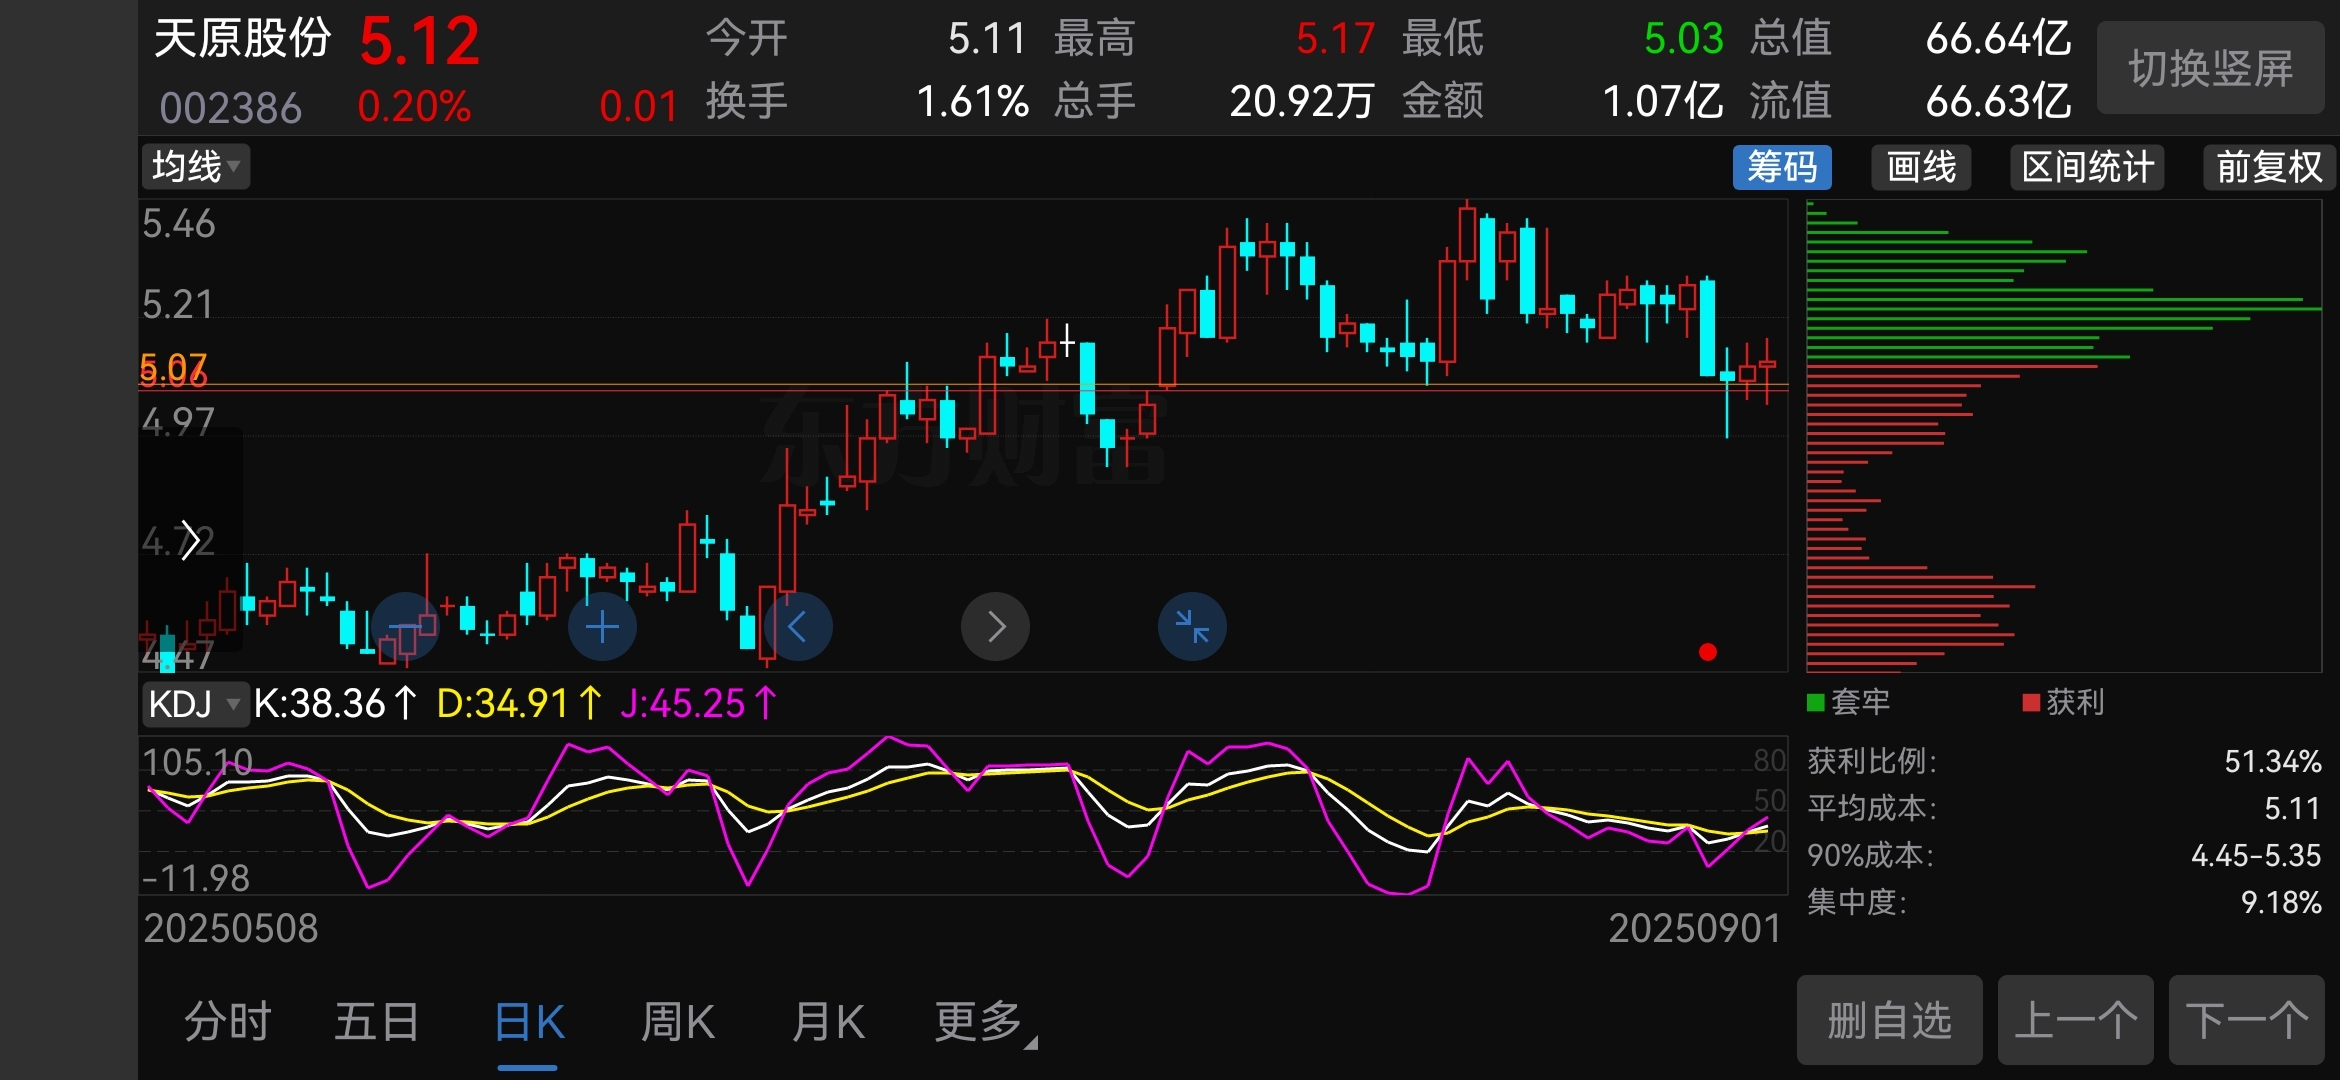Tap the 最高 value 5.17
This screenshot has height=1080, width=2340.
pyautogui.click(x=1336, y=39)
